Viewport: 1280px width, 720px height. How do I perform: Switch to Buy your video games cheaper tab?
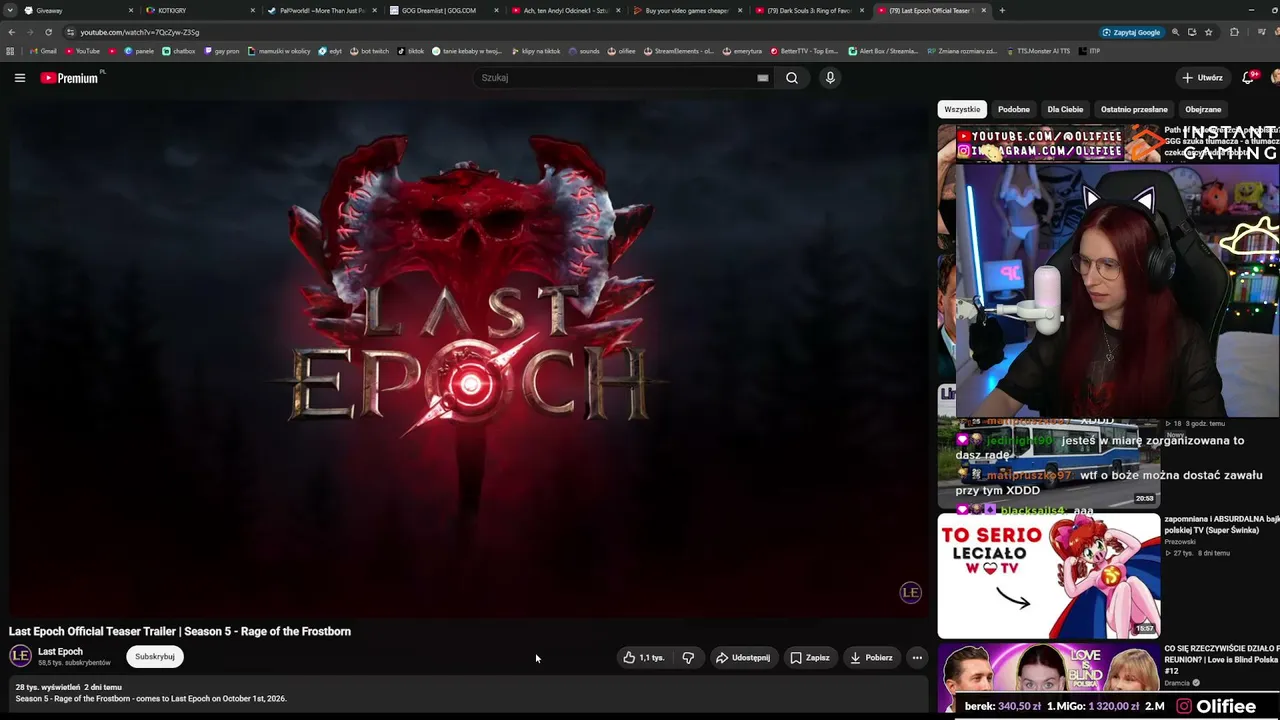[x=687, y=10]
